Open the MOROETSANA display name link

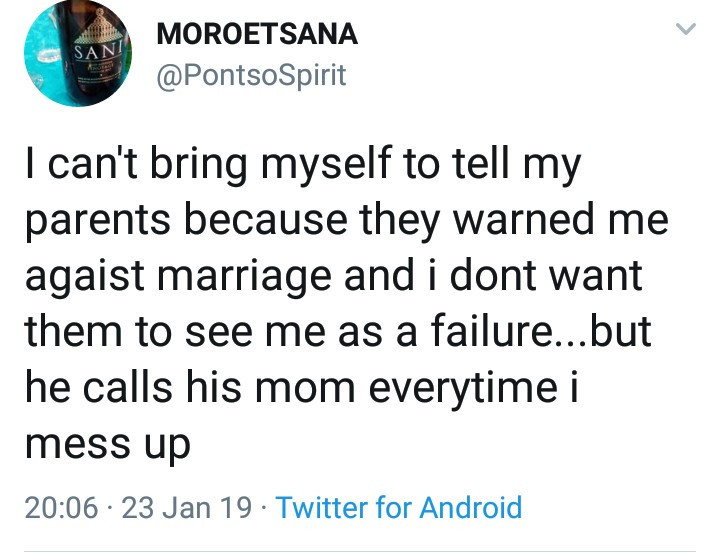coord(257,34)
